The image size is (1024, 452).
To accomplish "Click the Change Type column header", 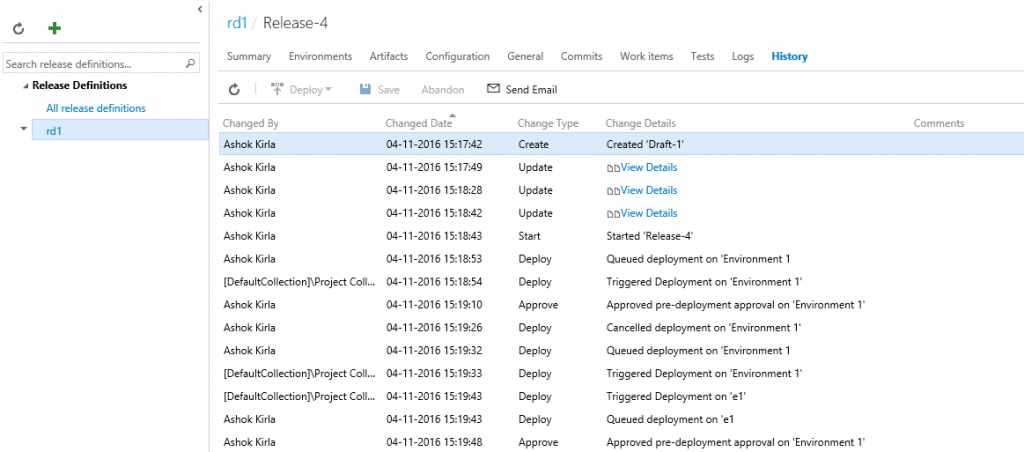I will (x=547, y=123).
